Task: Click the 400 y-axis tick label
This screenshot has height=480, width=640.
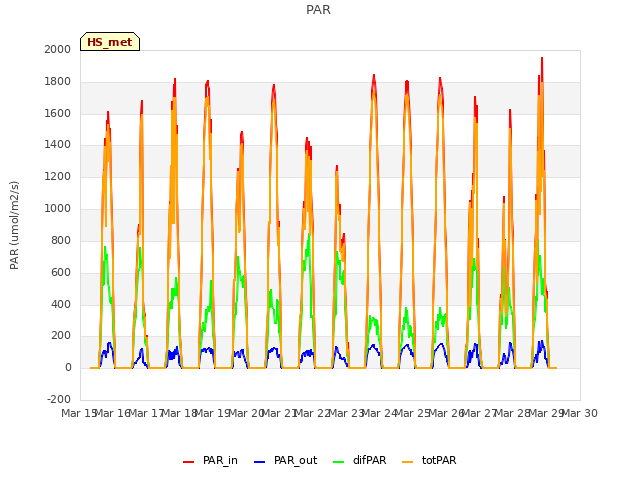Action: coord(61,304)
